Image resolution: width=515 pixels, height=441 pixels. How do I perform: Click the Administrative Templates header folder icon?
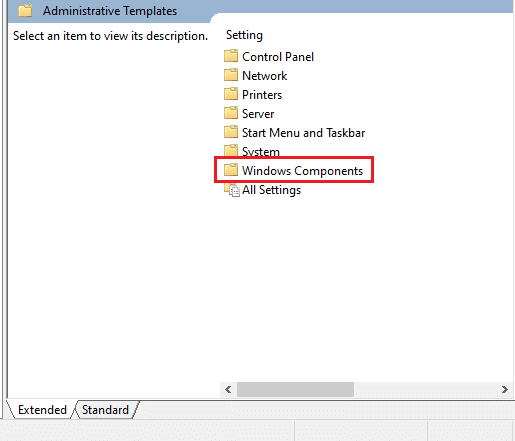point(25,11)
